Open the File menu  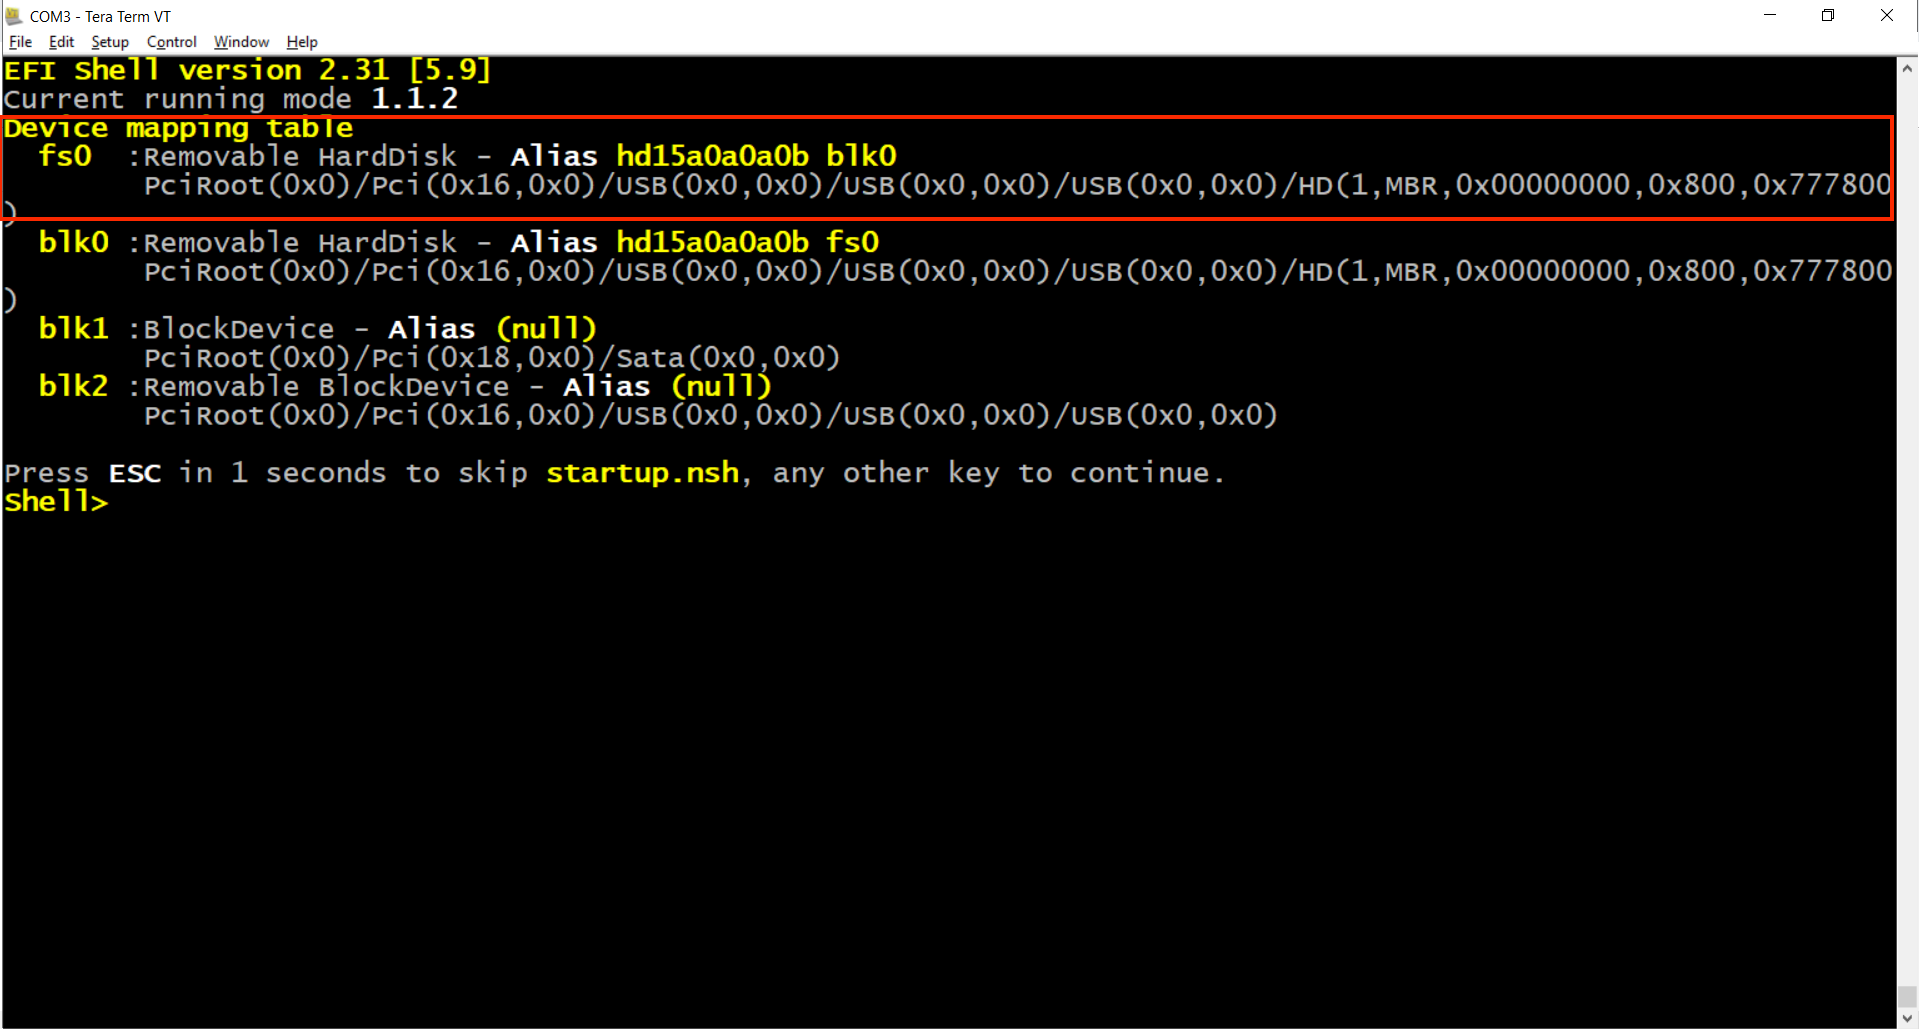pyautogui.click(x=20, y=42)
